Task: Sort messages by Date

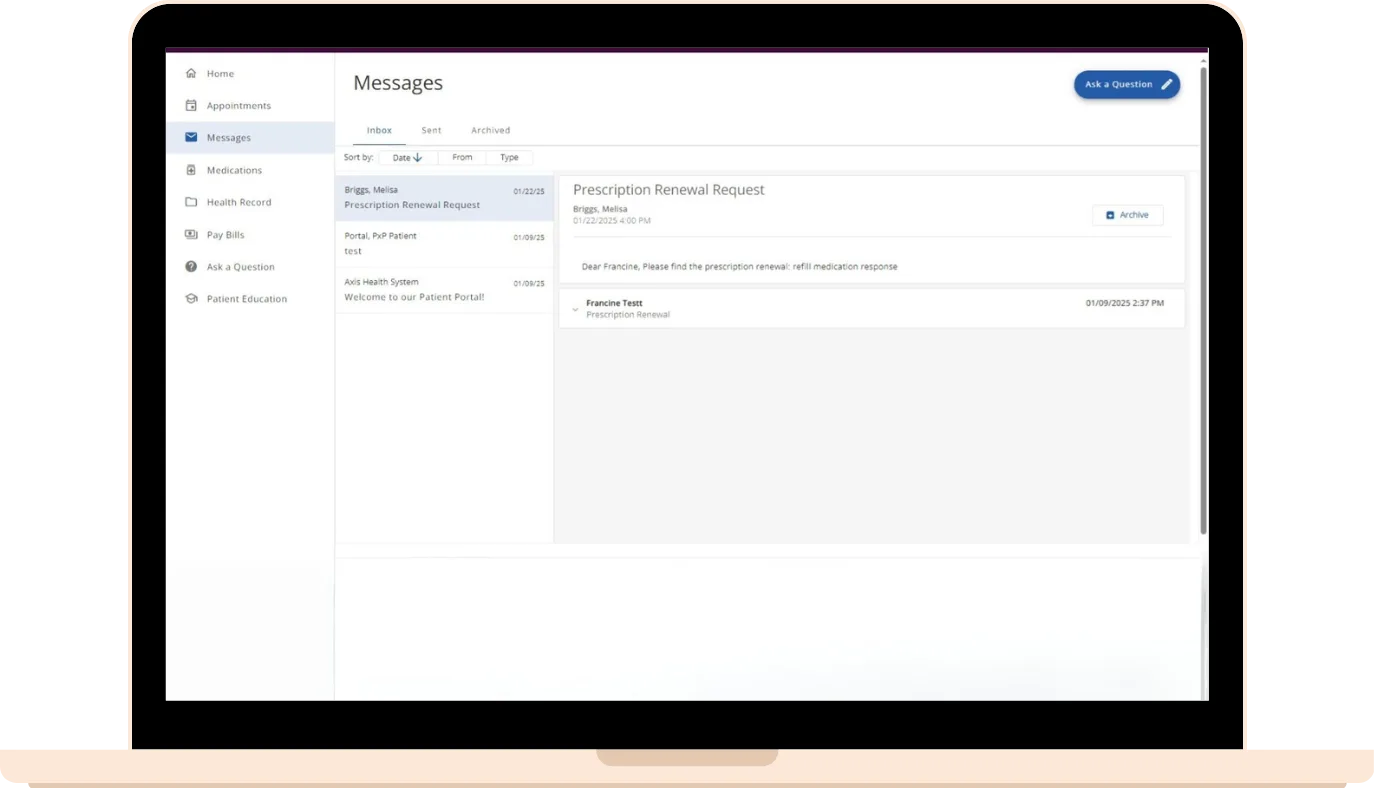Action: coord(407,158)
